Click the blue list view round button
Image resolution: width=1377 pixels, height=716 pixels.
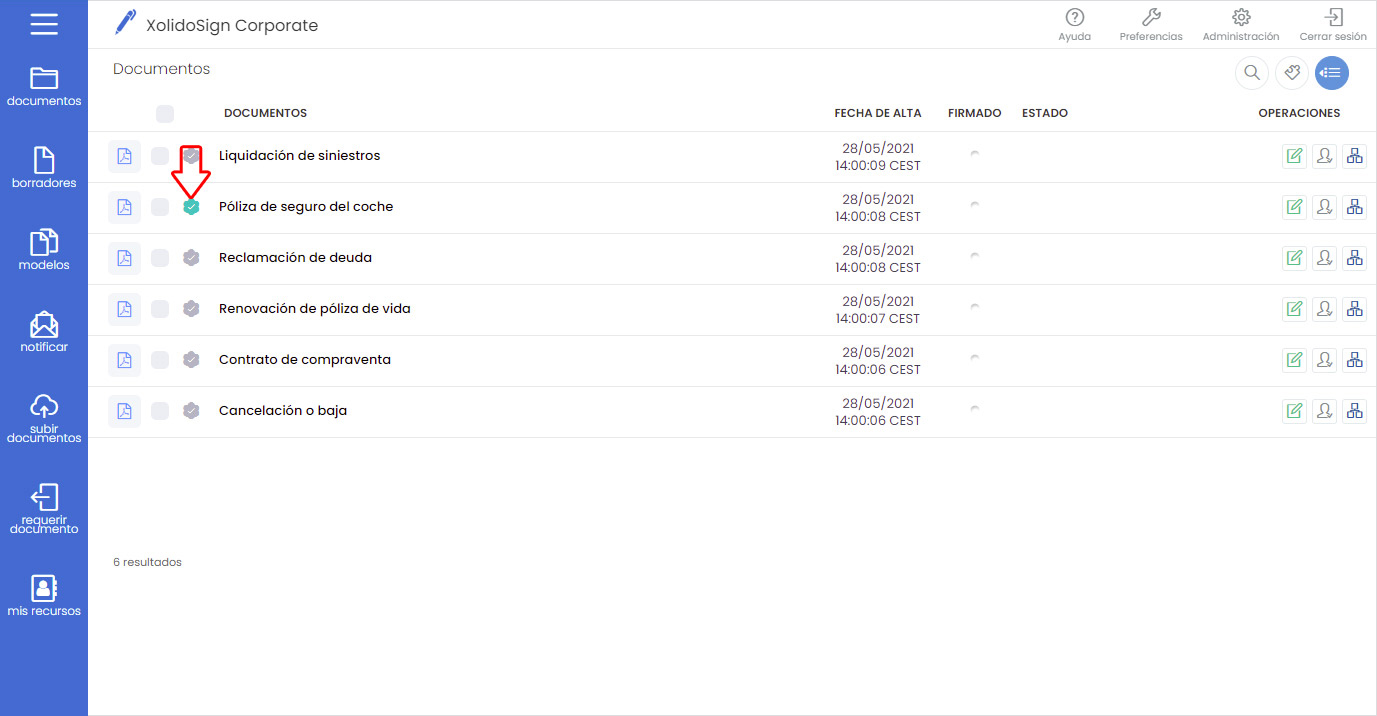pyautogui.click(x=1331, y=73)
